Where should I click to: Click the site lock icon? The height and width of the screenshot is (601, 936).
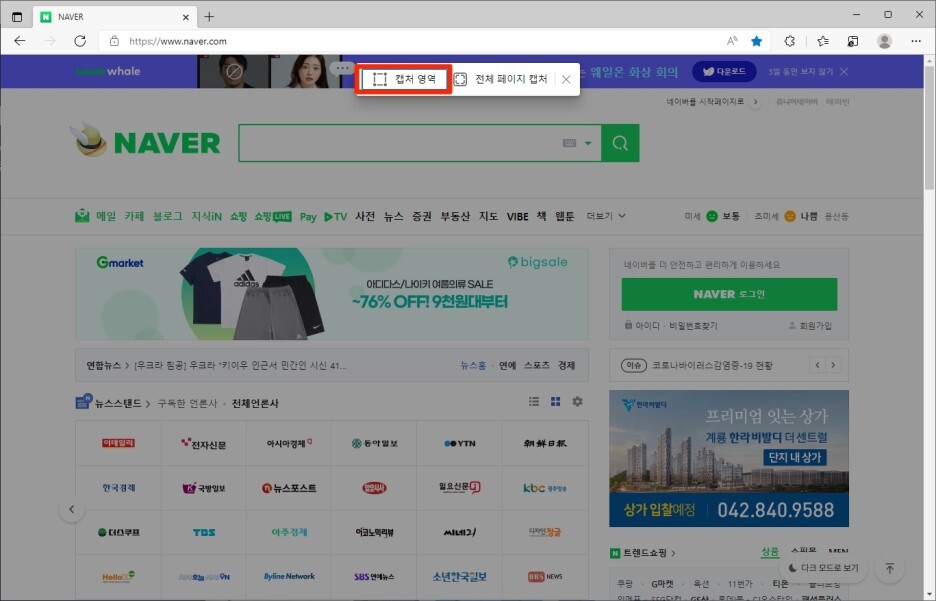tap(114, 41)
